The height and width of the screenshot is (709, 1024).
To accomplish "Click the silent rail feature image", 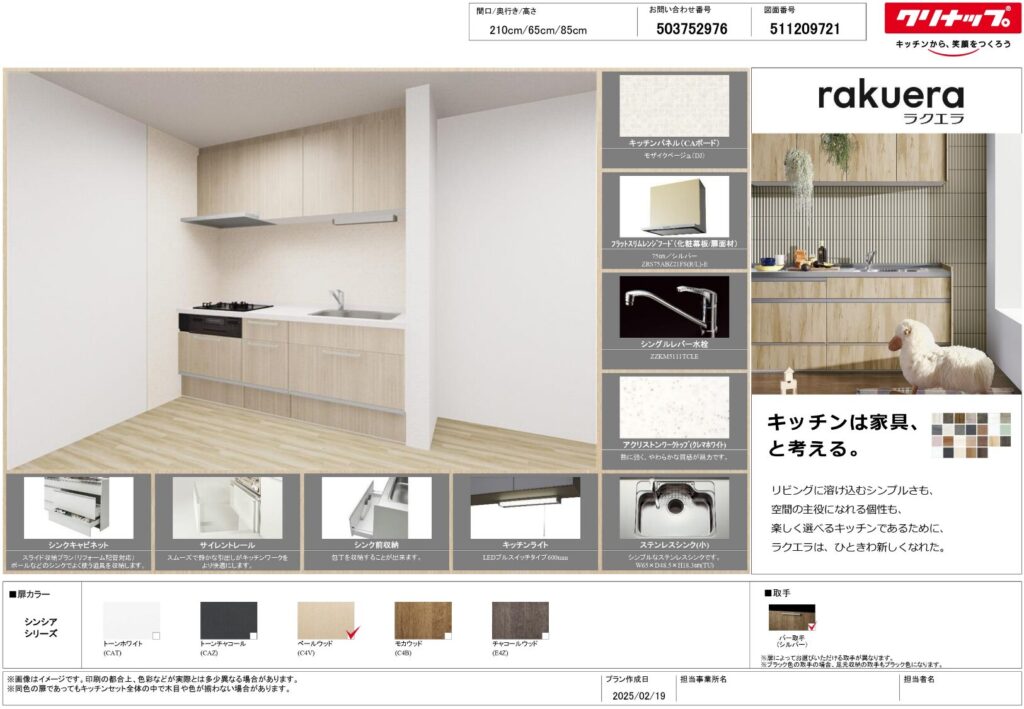I will click(x=227, y=507).
